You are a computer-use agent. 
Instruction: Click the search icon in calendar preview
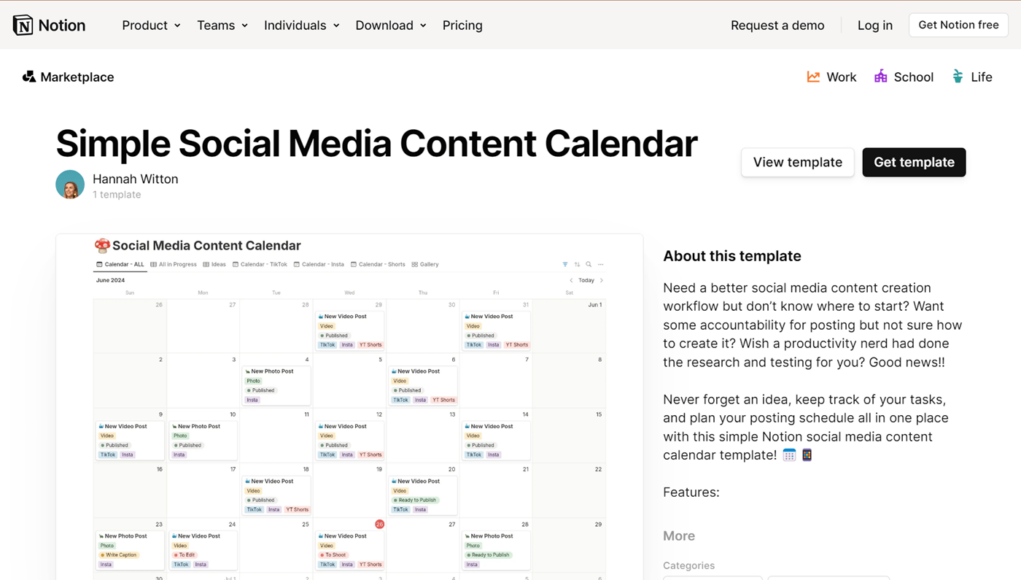click(x=589, y=264)
